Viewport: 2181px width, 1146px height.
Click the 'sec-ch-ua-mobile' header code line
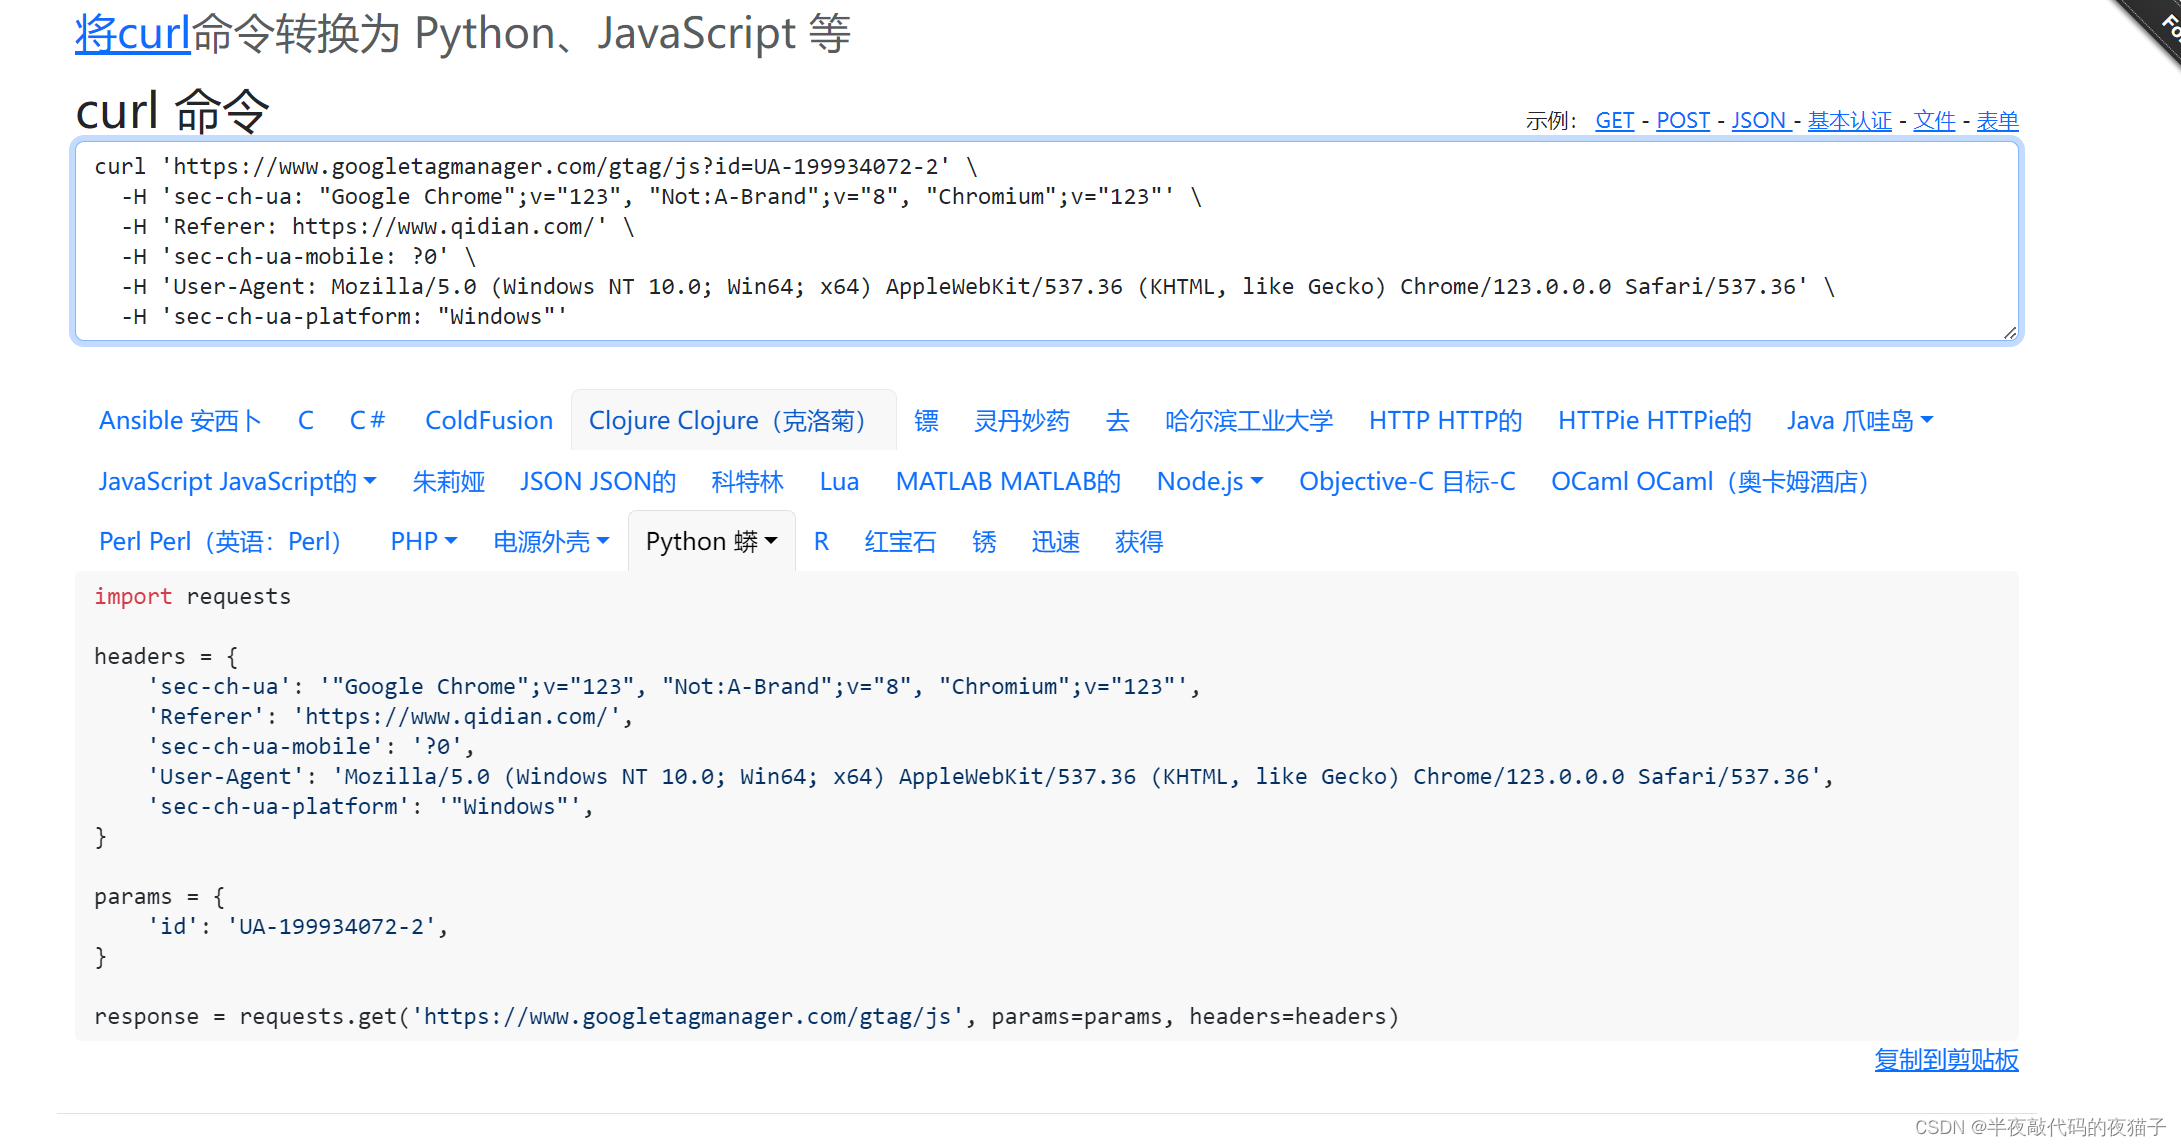click(311, 747)
